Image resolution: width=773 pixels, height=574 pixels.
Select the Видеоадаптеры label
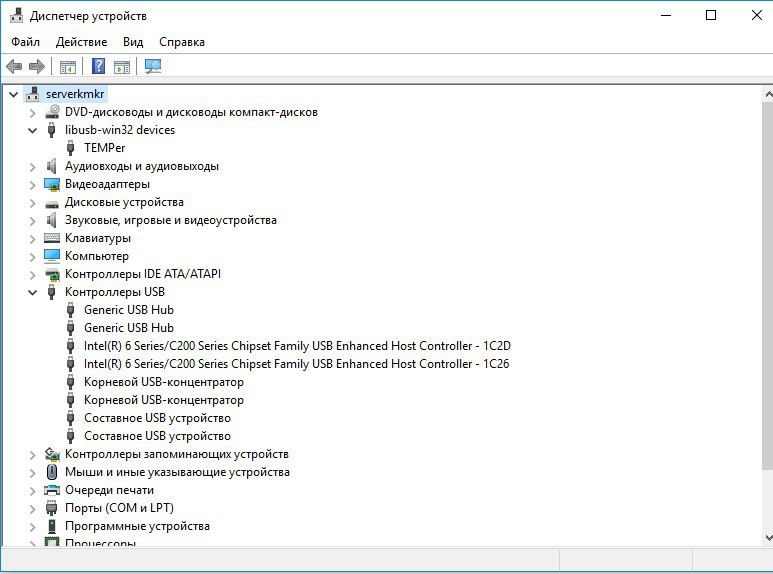pos(107,184)
